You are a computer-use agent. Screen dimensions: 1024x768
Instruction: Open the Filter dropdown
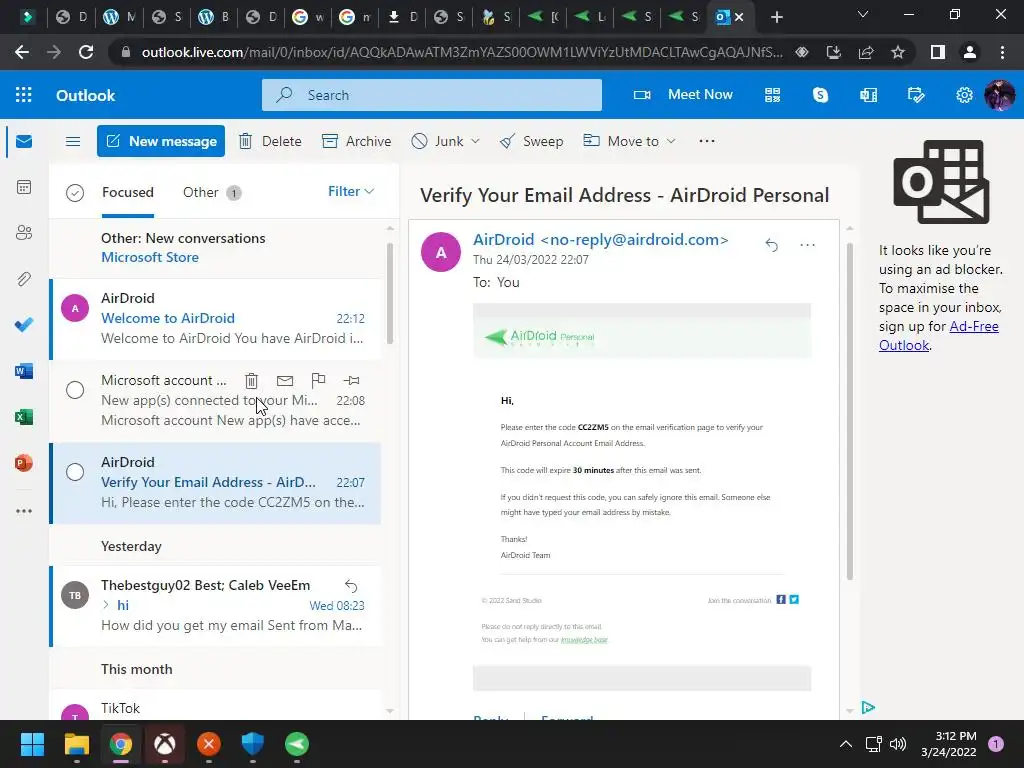coord(351,191)
